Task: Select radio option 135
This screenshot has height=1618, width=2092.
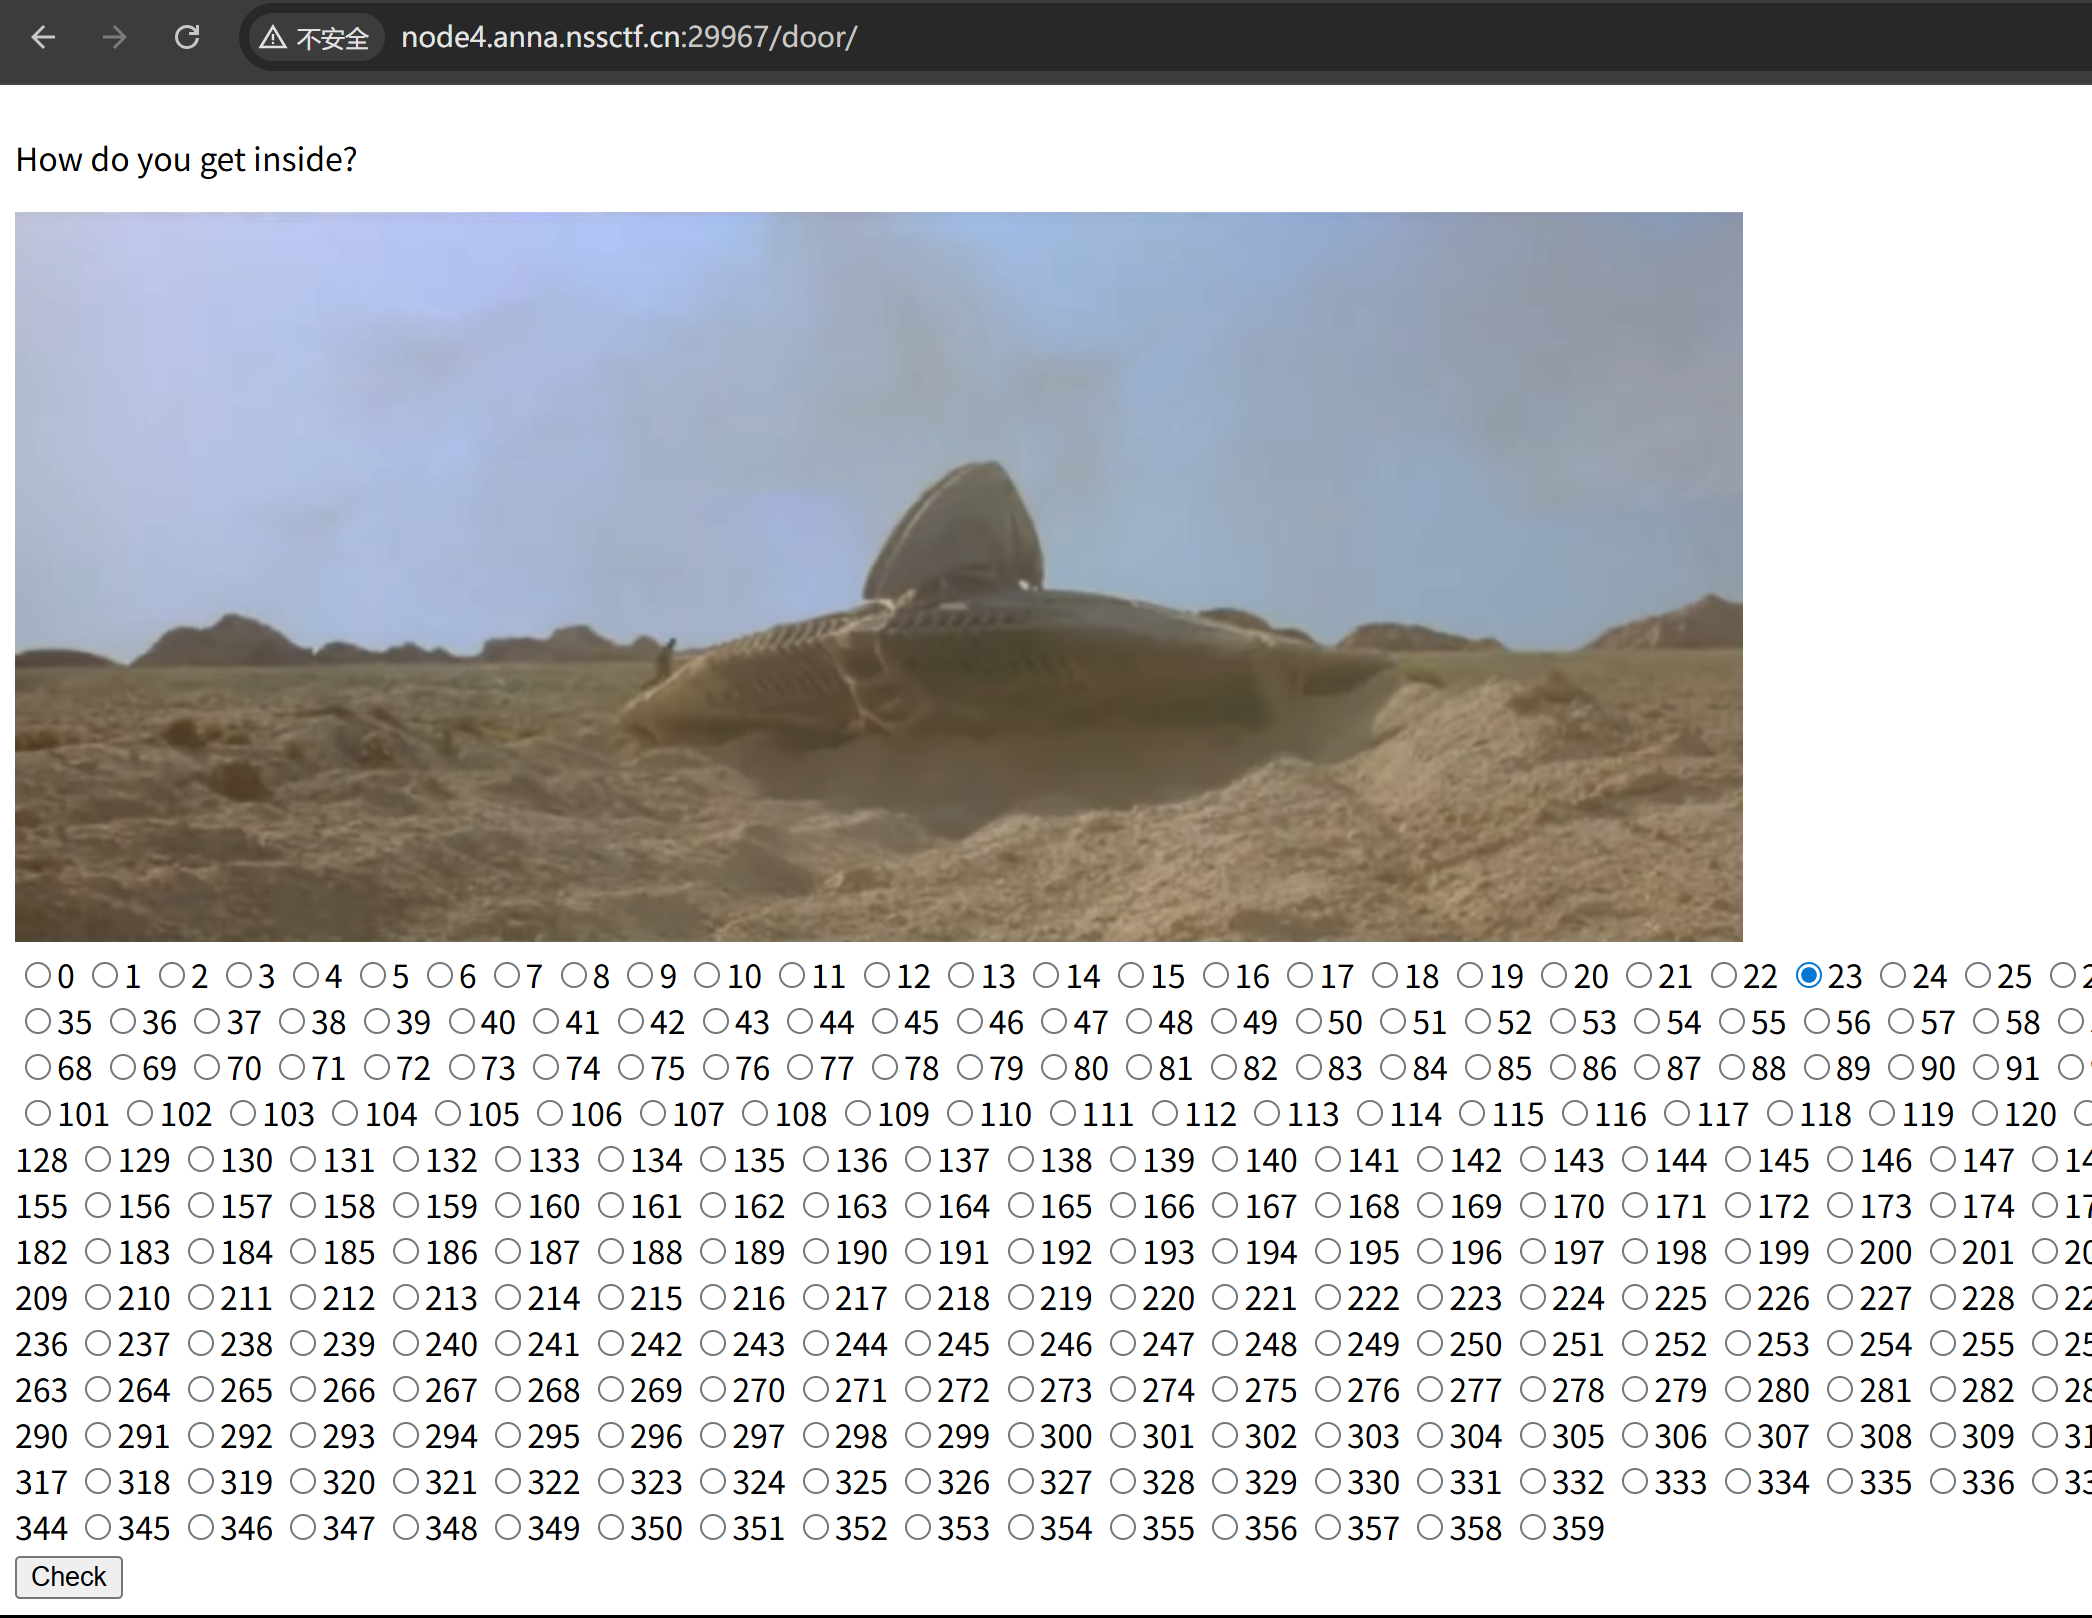Action: [714, 1159]
